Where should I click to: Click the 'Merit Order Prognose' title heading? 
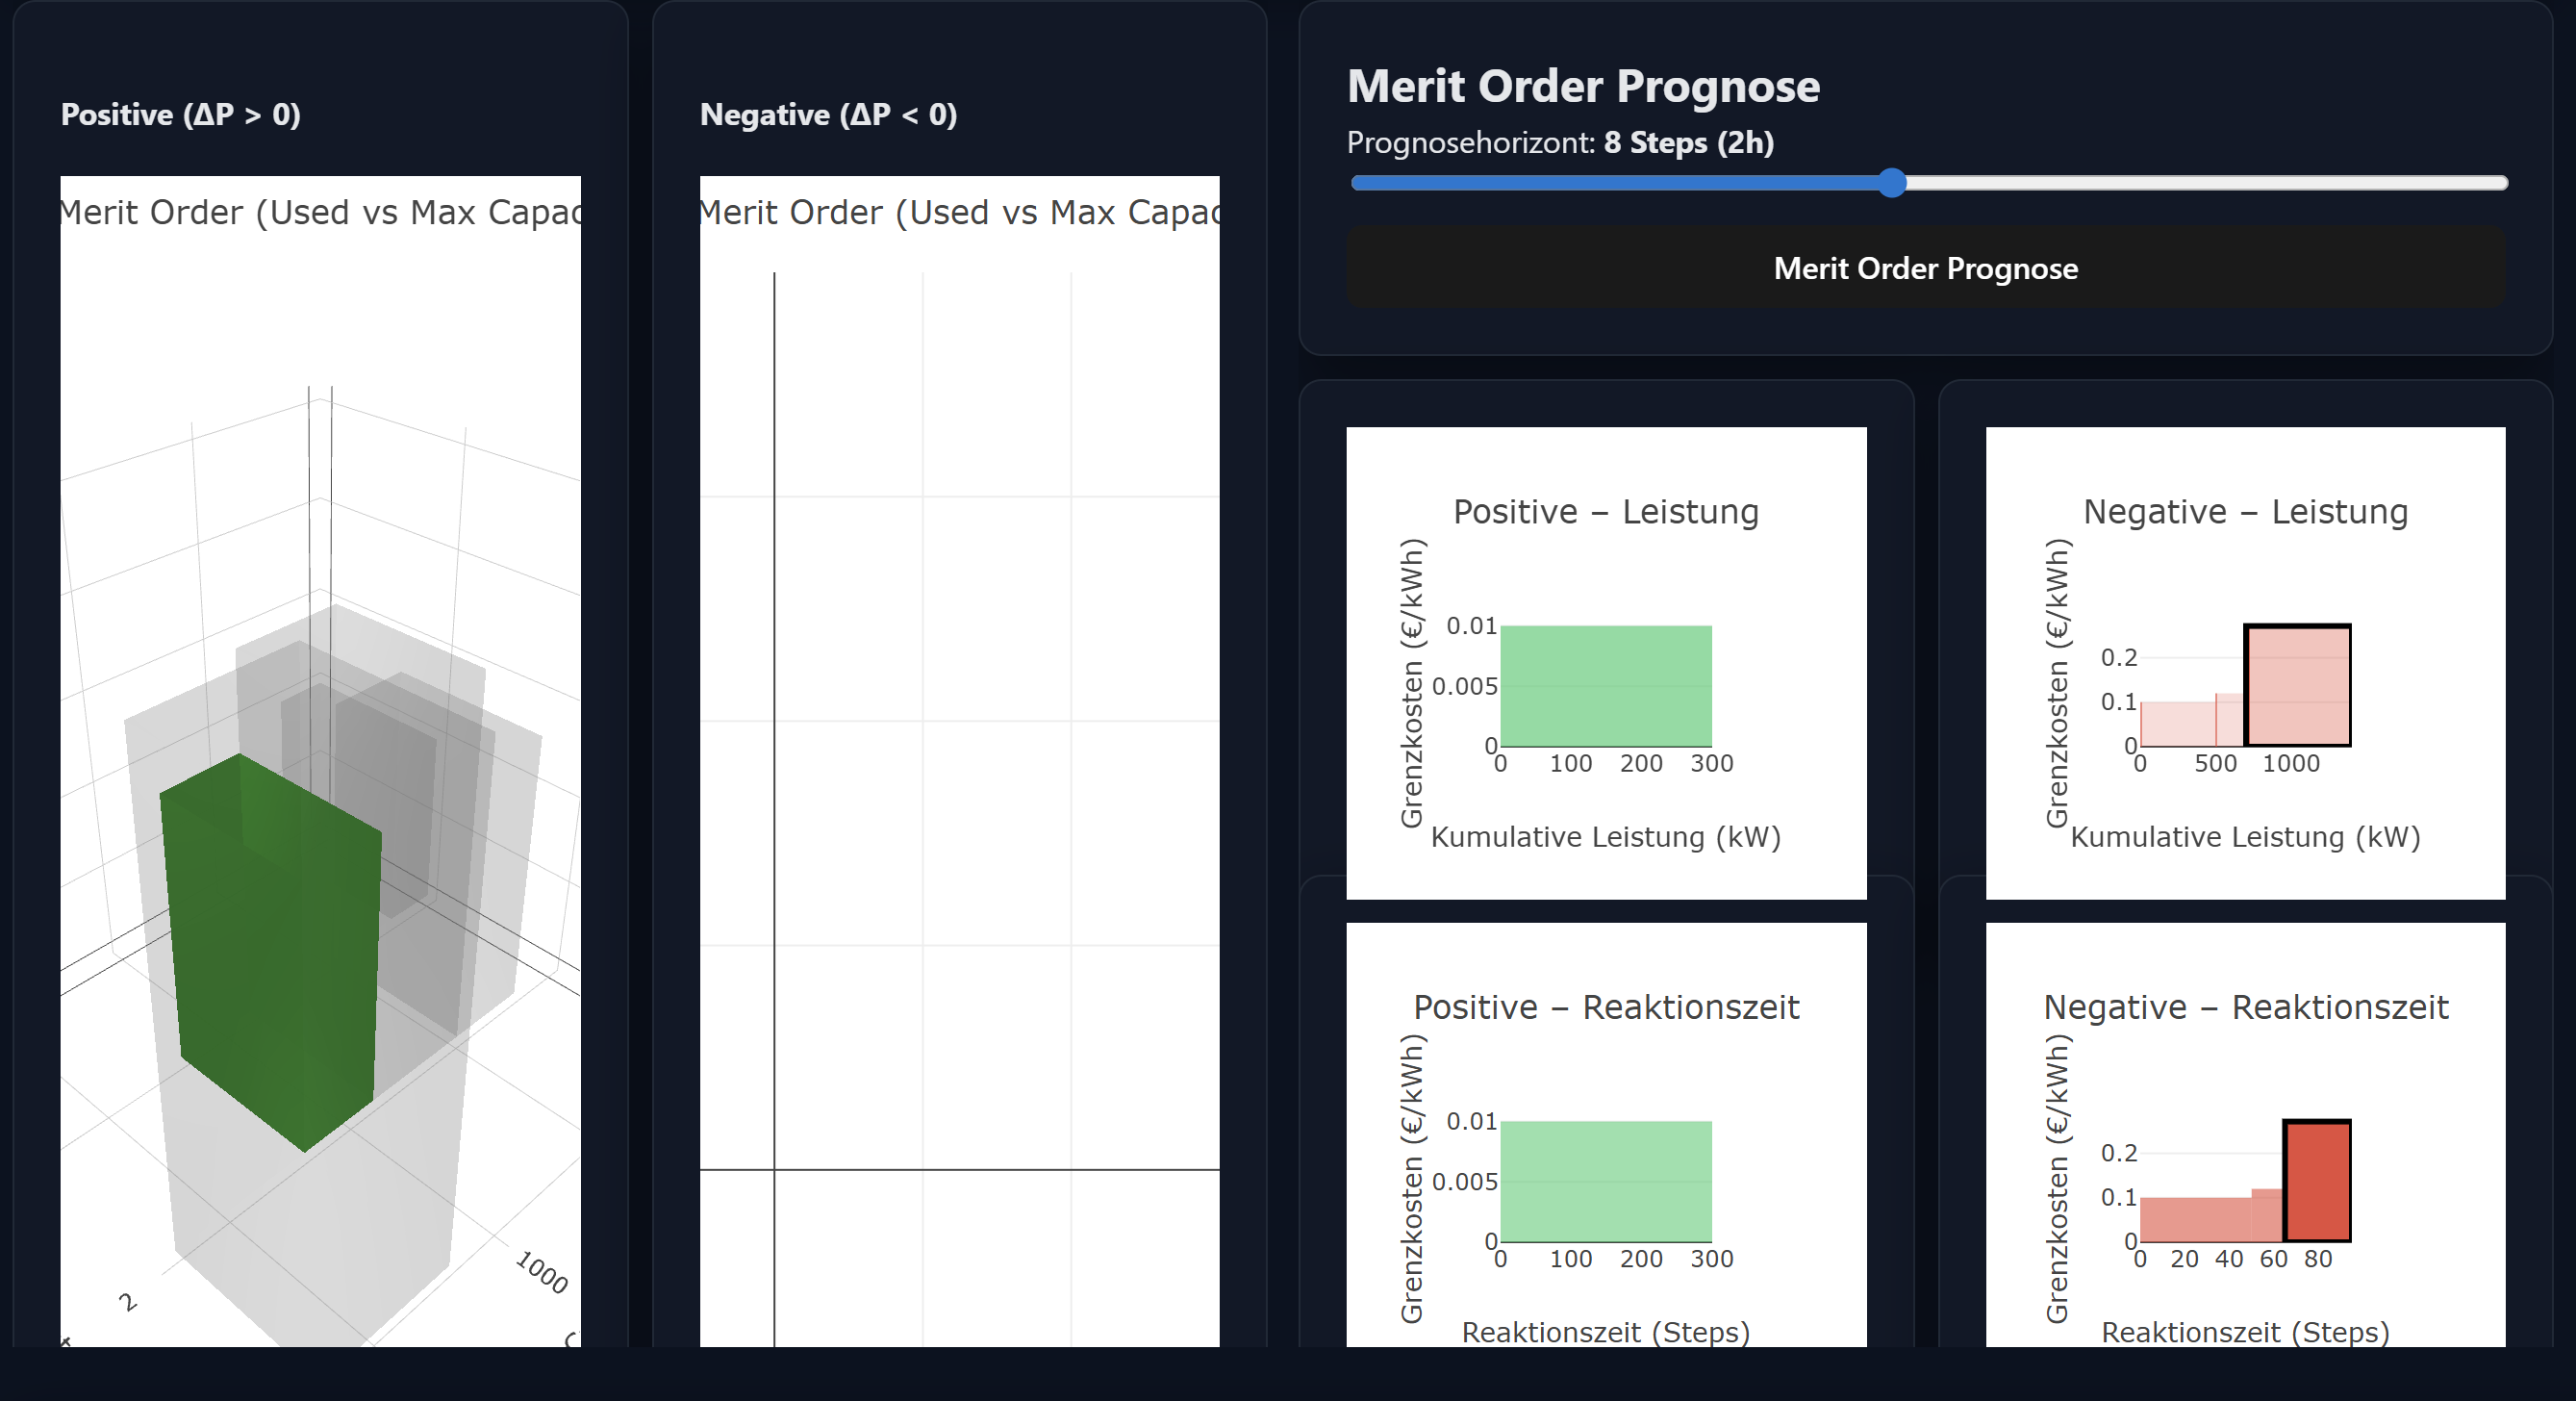[x=1583, y=86]
